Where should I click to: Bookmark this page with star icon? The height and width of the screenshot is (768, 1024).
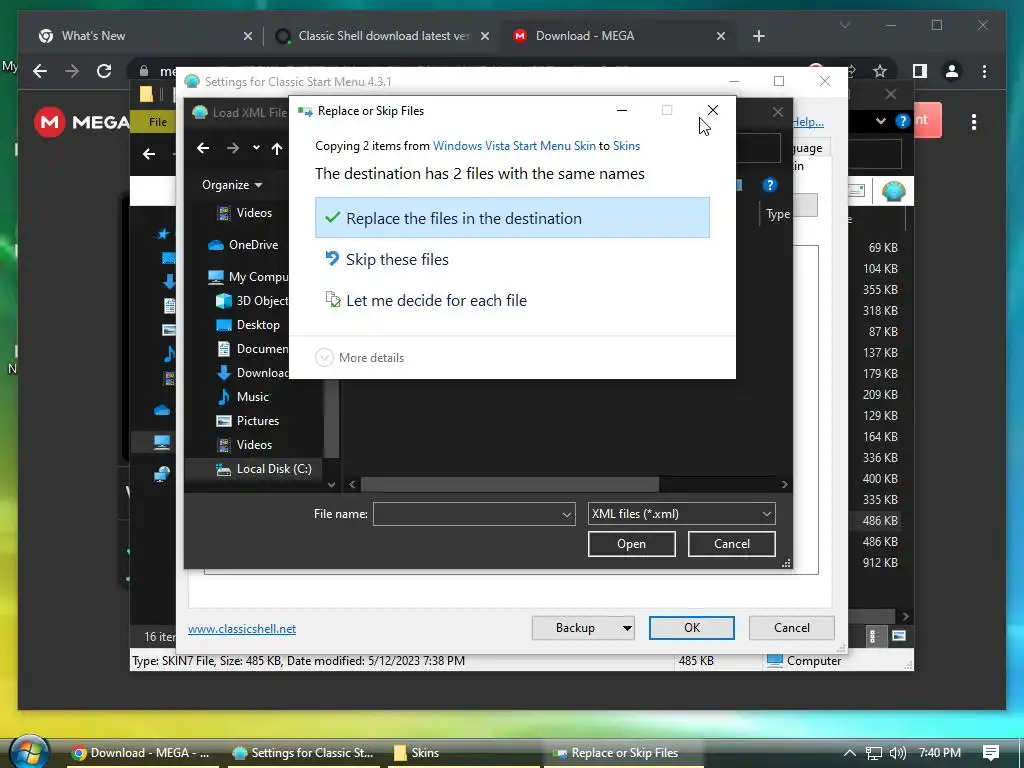pos(880,71)
